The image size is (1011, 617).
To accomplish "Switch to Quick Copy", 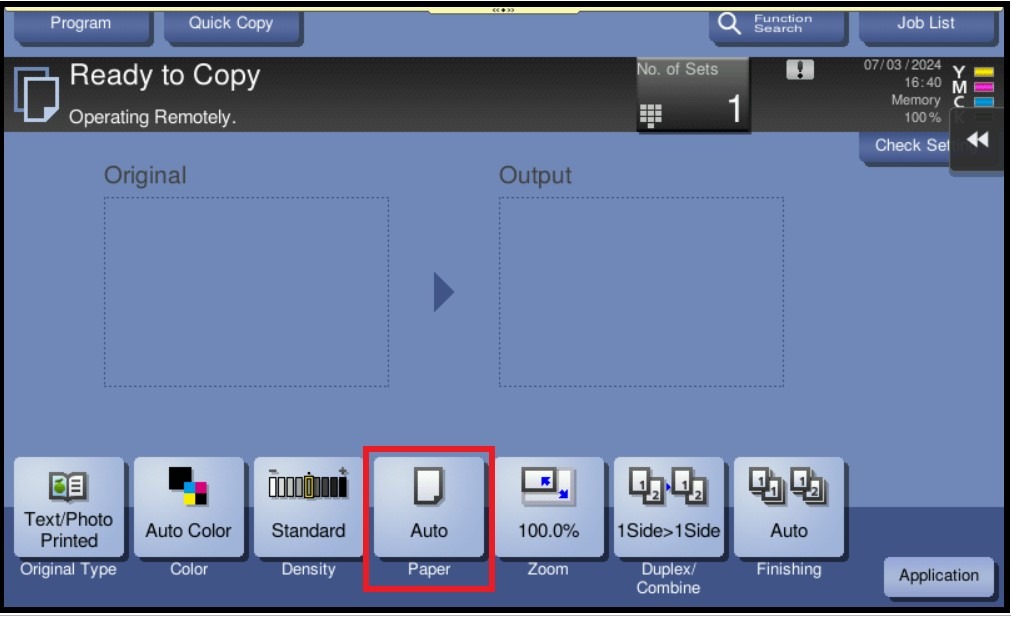I will click(x=231, y=25).
